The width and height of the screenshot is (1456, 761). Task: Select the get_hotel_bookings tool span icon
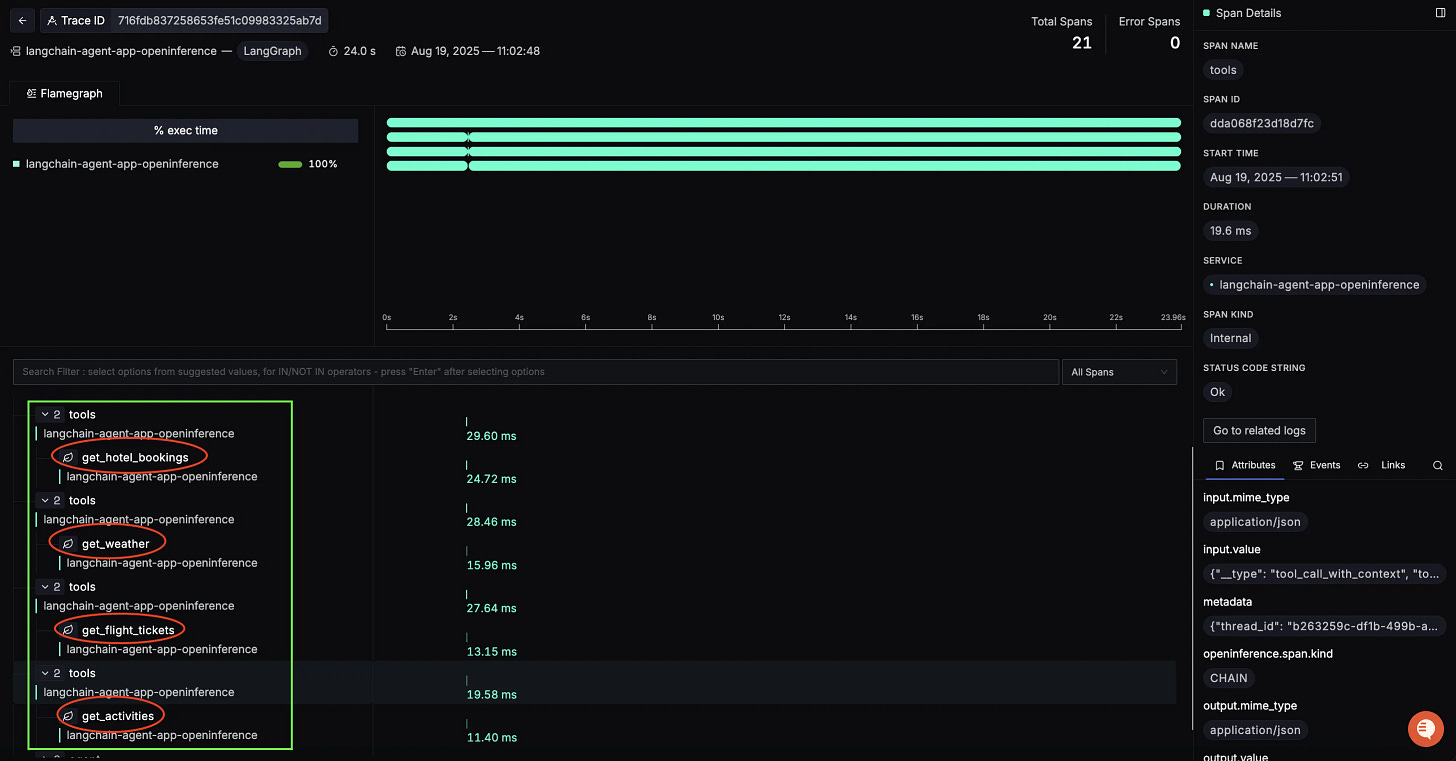(x=67, y=457)
